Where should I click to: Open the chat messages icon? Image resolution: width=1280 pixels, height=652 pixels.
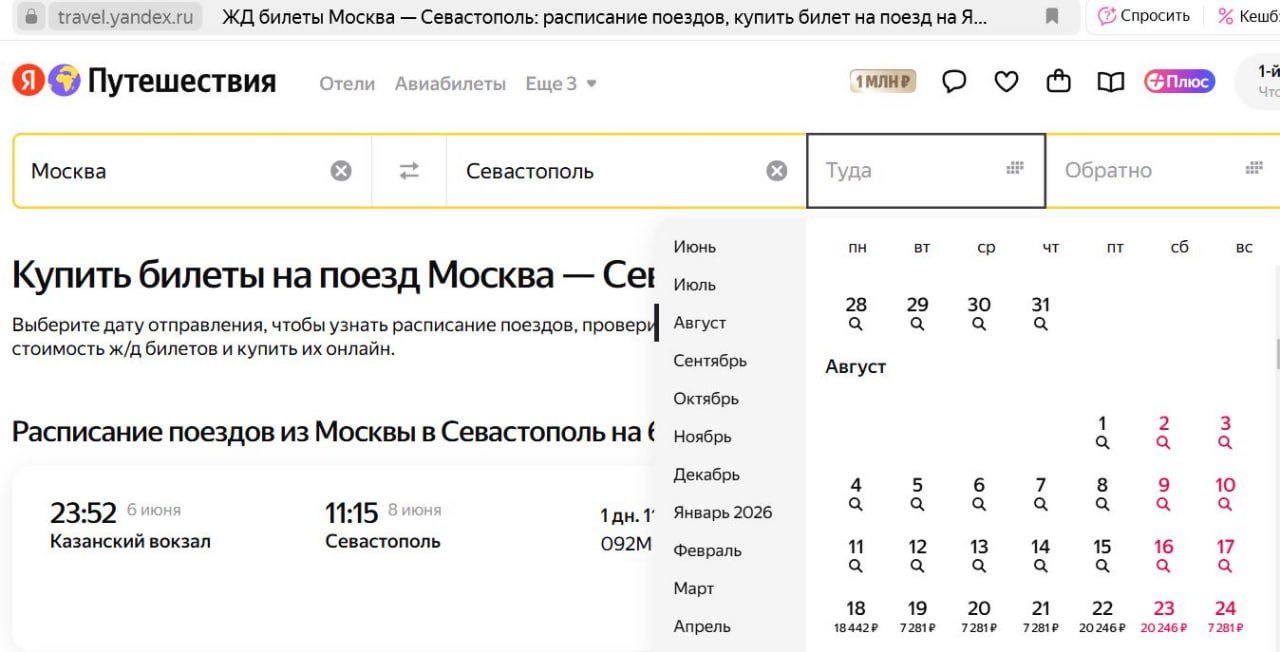point(955,82)
